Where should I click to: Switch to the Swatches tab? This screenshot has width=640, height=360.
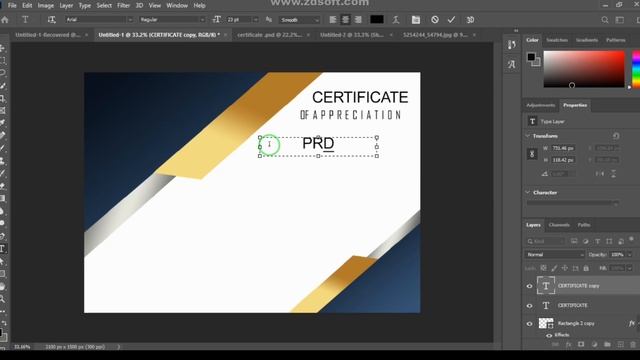[557, 40]
